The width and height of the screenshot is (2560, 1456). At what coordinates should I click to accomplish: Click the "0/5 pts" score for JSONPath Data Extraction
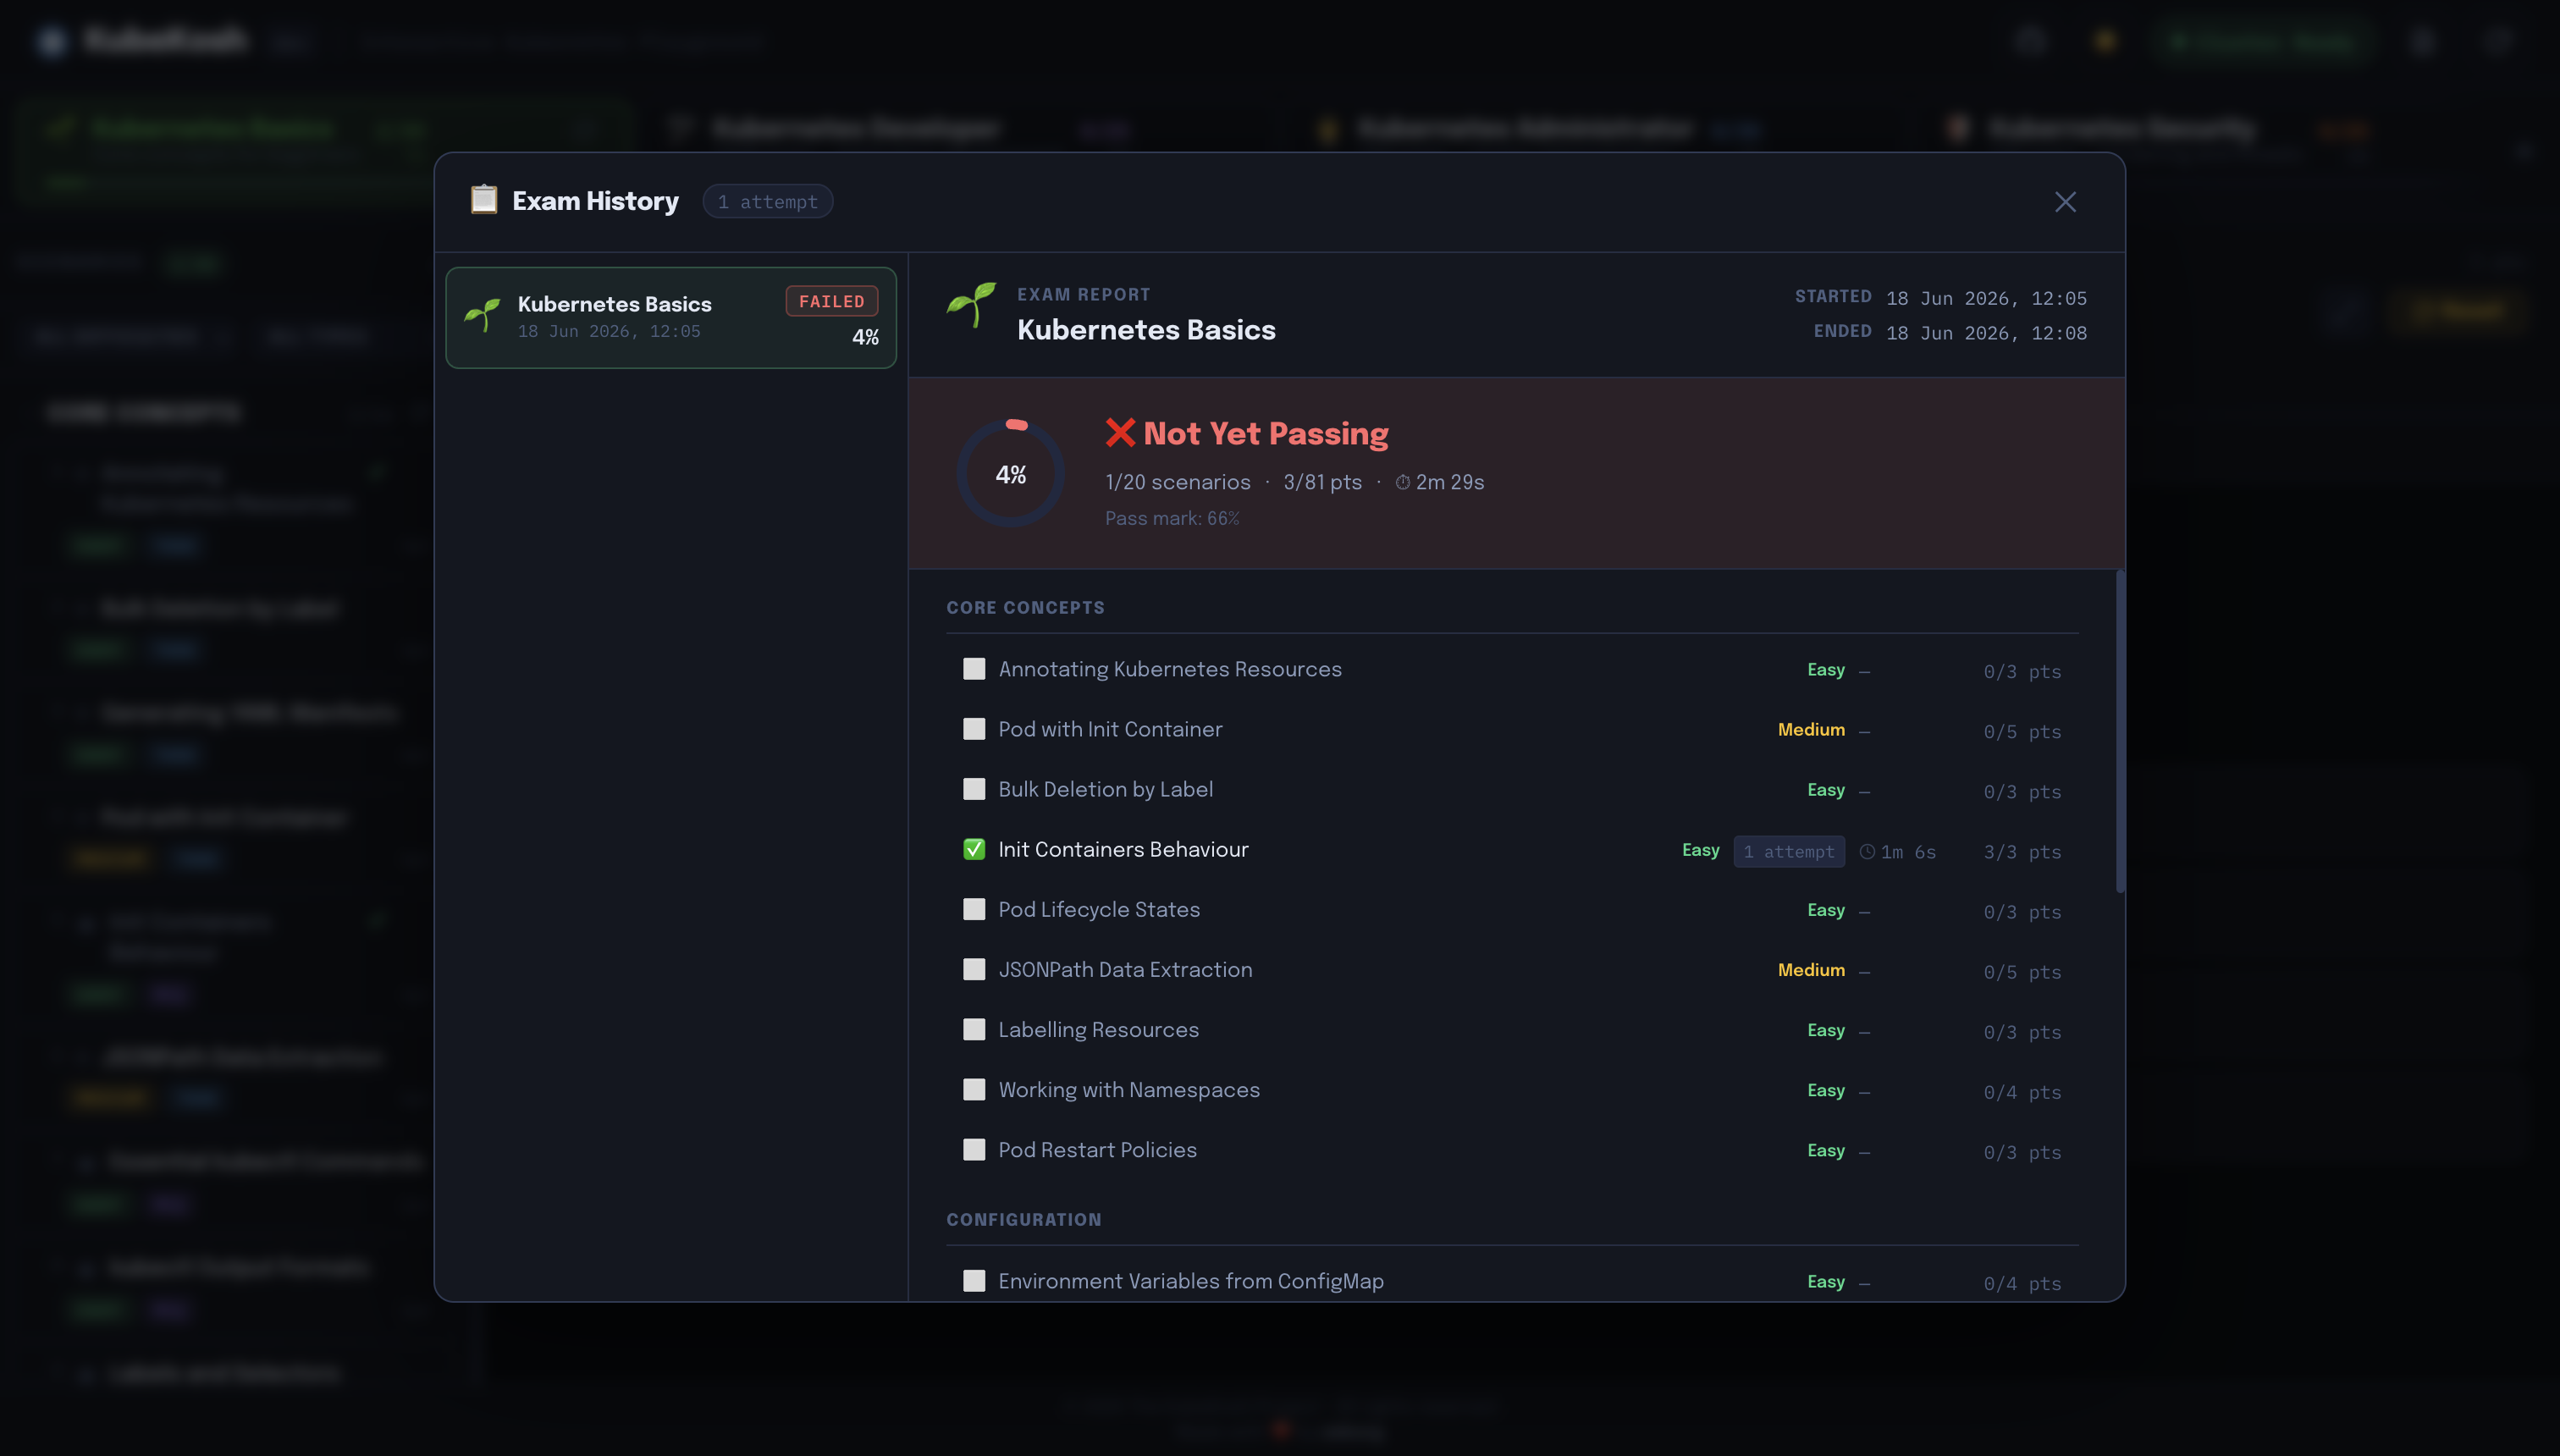2022,972
